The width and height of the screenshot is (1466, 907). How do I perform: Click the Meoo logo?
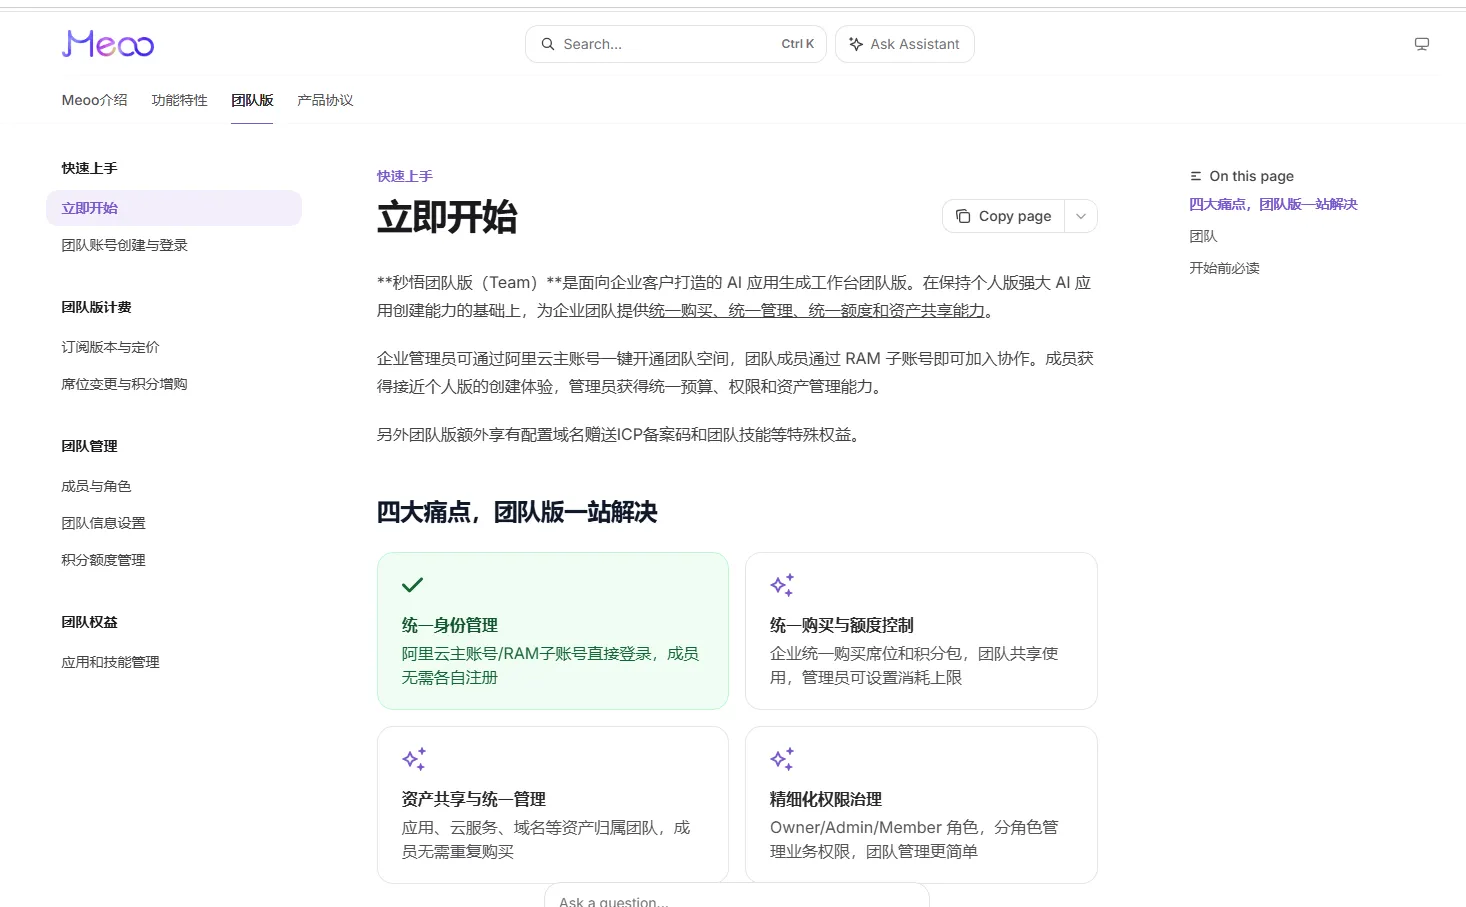108,44
